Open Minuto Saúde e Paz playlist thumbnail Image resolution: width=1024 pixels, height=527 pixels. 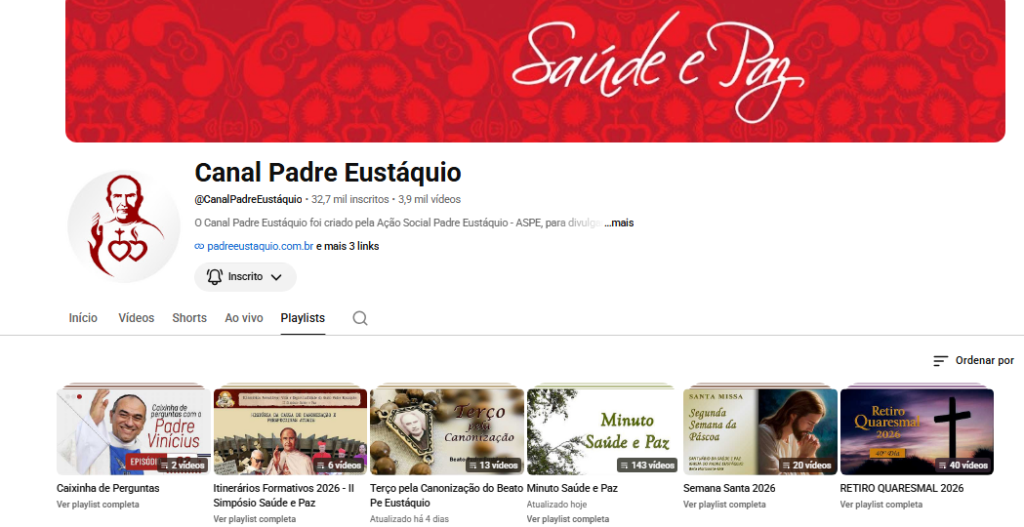(603, 431)
